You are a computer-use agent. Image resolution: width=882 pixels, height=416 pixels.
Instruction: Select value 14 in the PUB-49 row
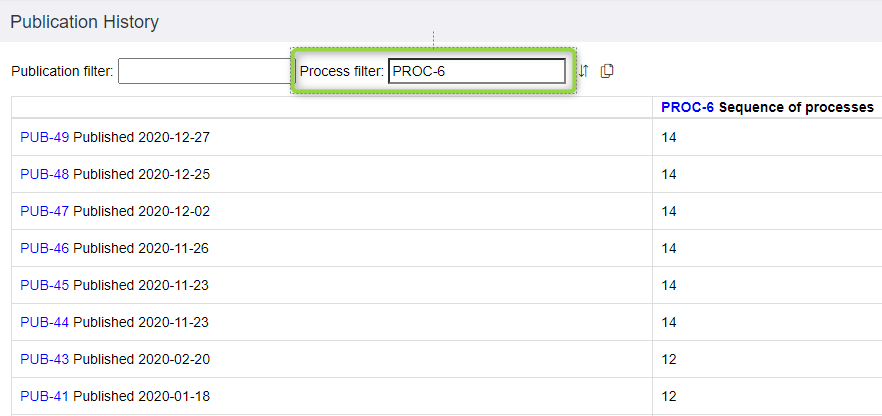click(x=669, y=137)
